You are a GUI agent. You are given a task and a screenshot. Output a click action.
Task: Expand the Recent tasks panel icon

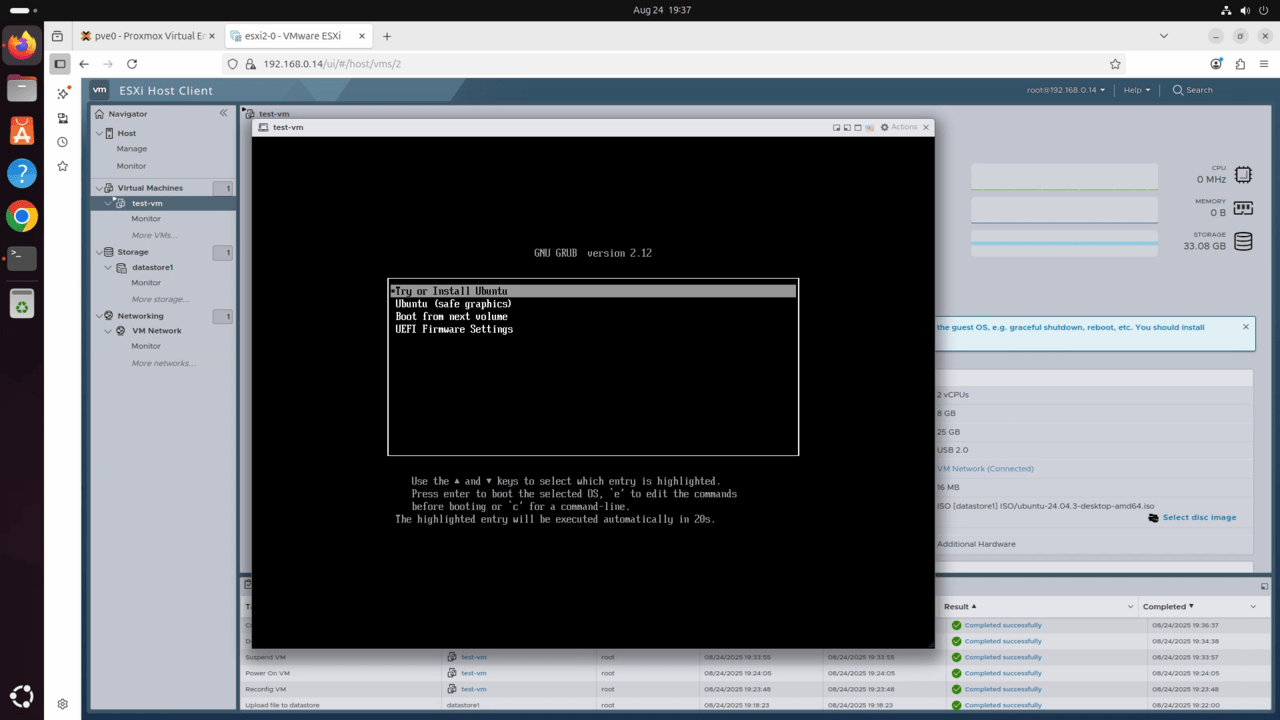(1264, 586)
